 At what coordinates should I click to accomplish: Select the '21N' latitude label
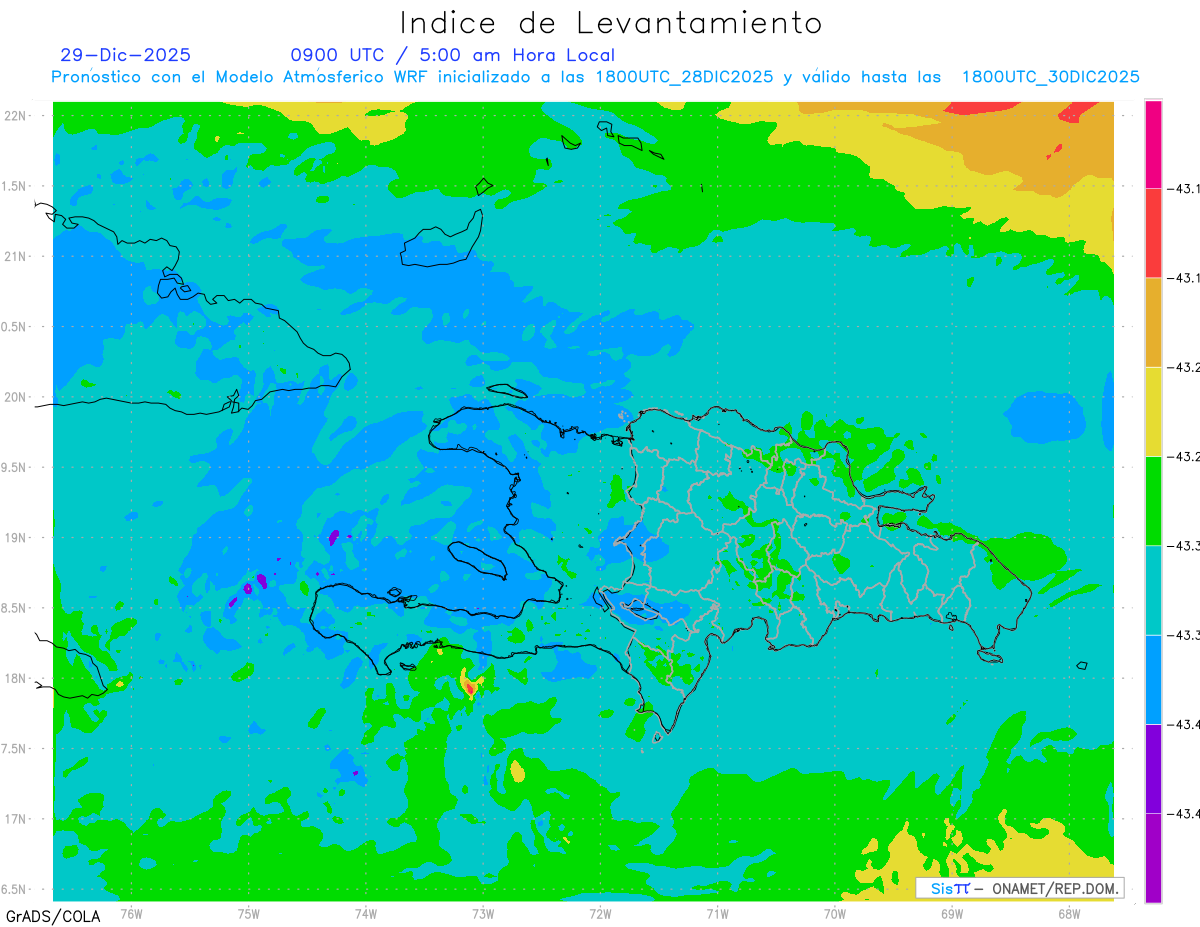click(x=16, y=256)
